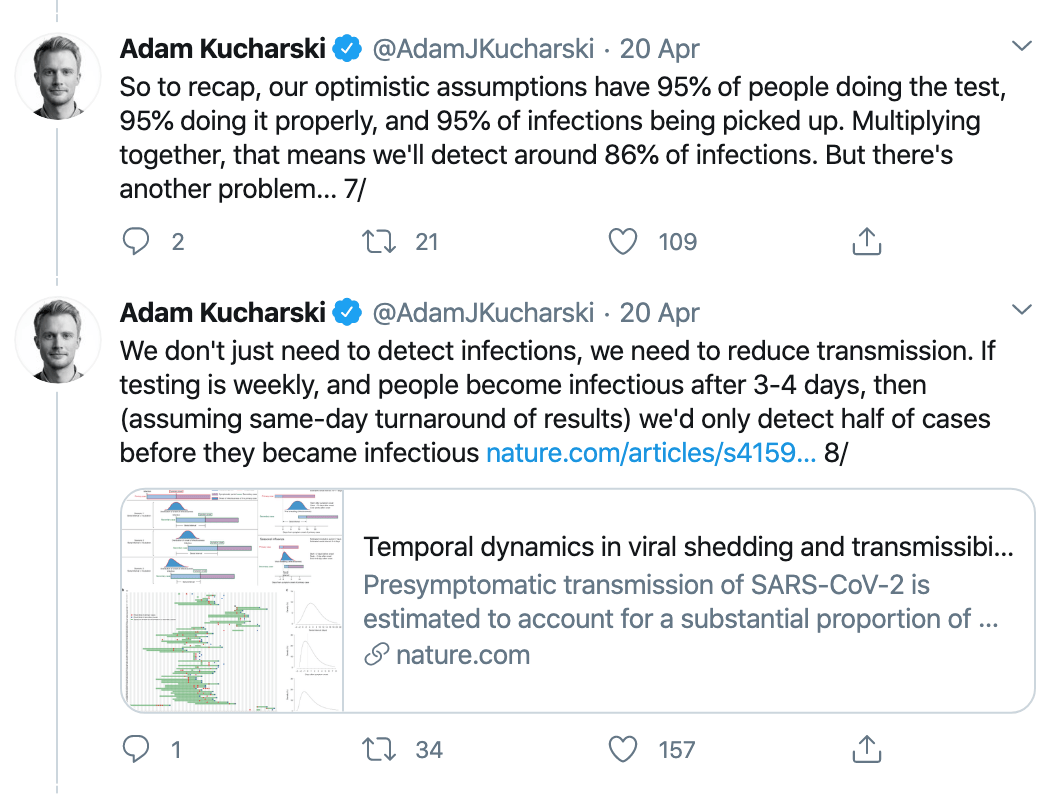Open the Nature article preview thumbnail image
Screen dimensions: 1060x802
[x=232, y=600]
